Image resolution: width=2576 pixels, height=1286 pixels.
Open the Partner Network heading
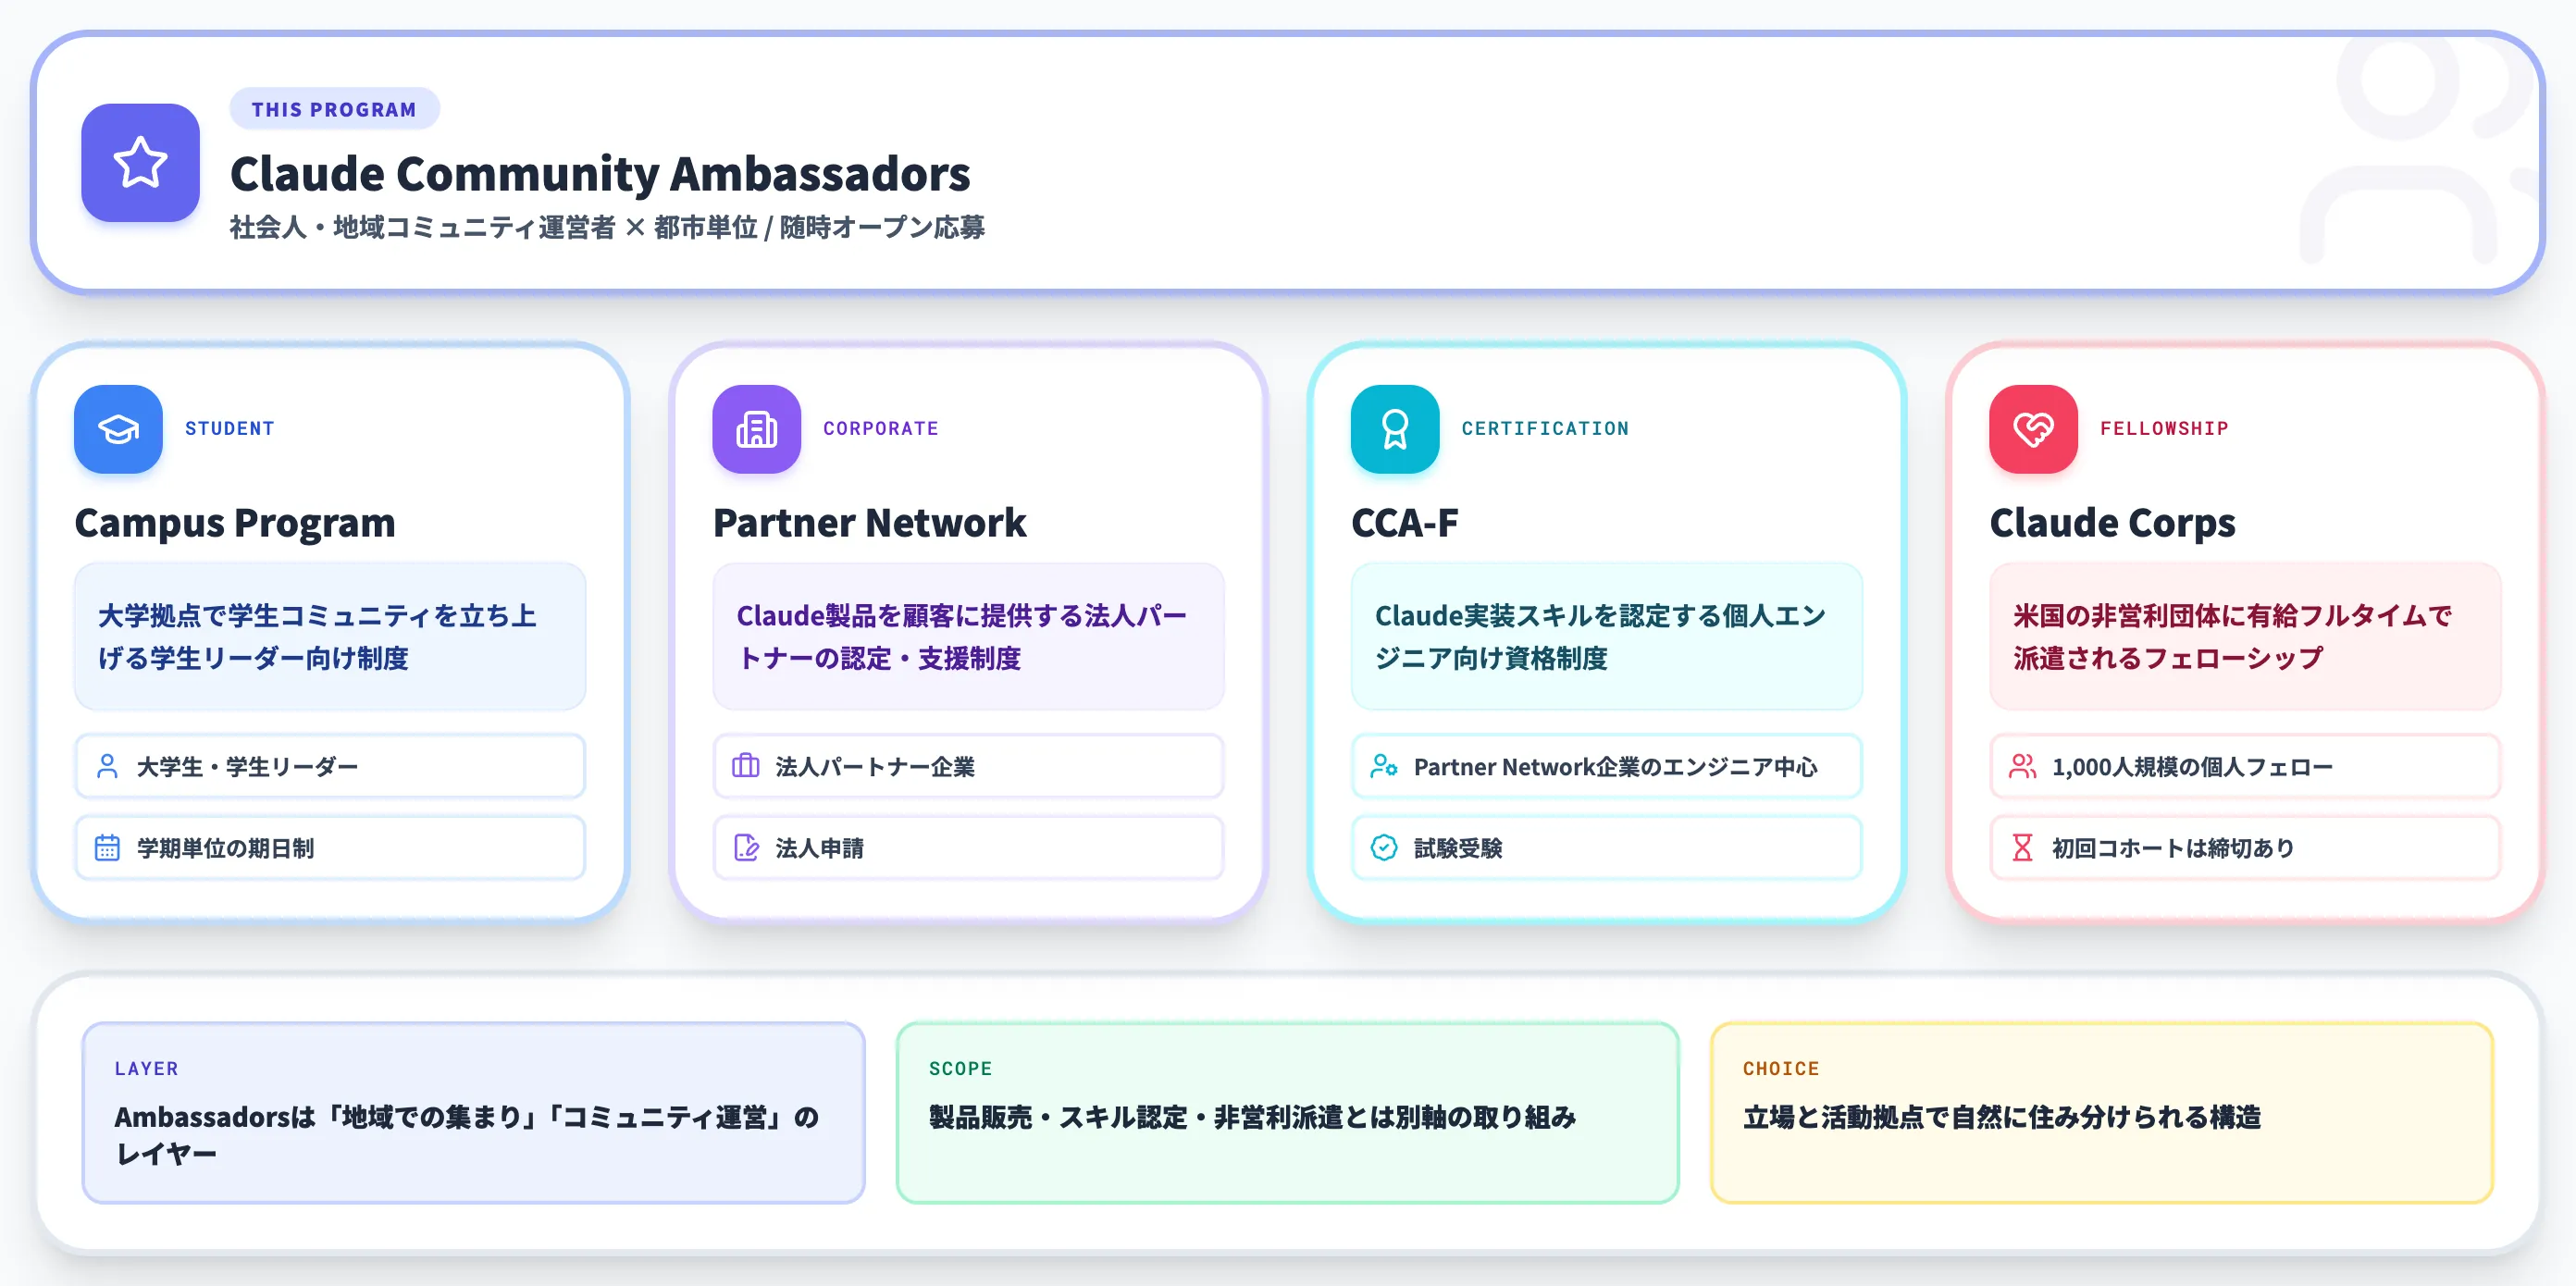pyautogui.click(x=869, y=523)
